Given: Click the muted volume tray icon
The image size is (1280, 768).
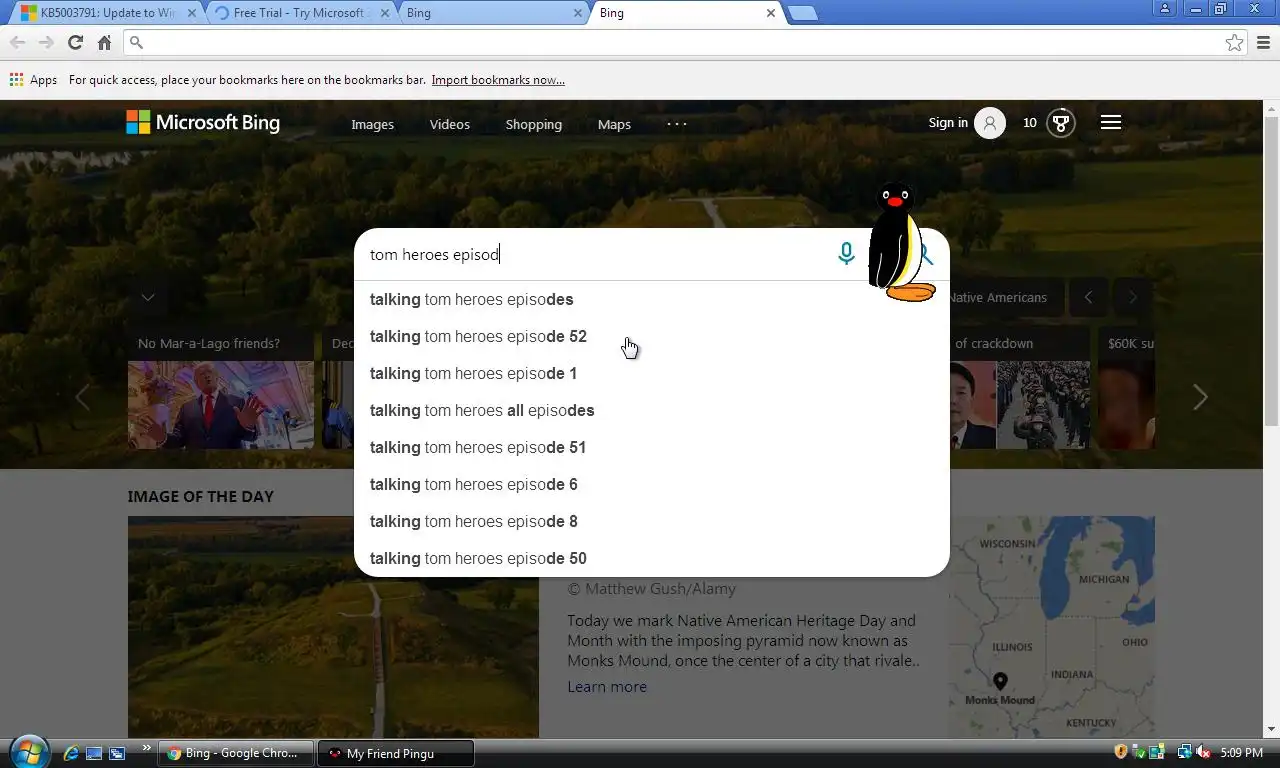Looking at the screenshot, I should [x=1203, y=752].
